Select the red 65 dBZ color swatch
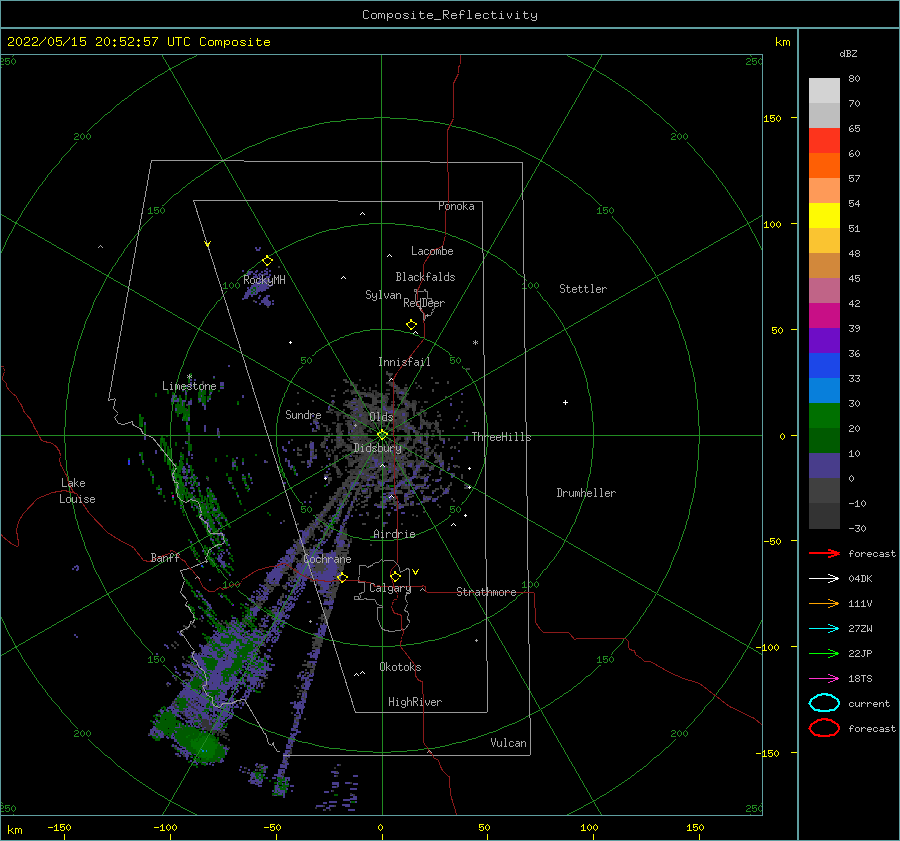 click(x=824, y=141)
